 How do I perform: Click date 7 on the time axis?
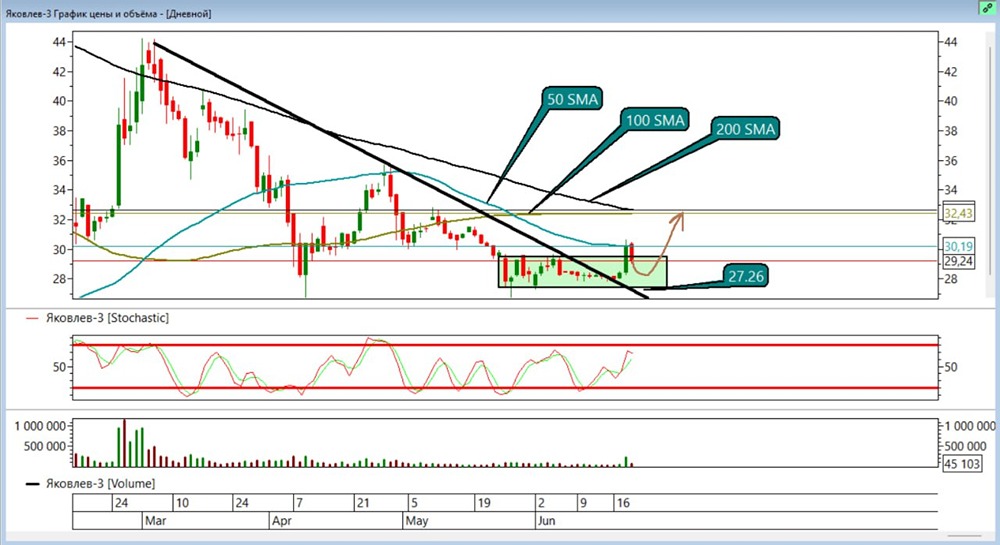coord(300,503)
